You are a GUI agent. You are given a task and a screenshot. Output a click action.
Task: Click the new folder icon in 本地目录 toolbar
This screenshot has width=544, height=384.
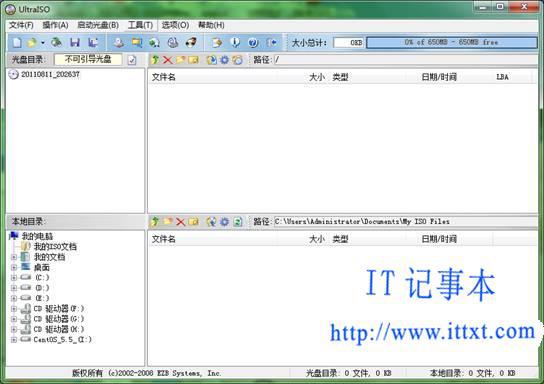point(168,221)
